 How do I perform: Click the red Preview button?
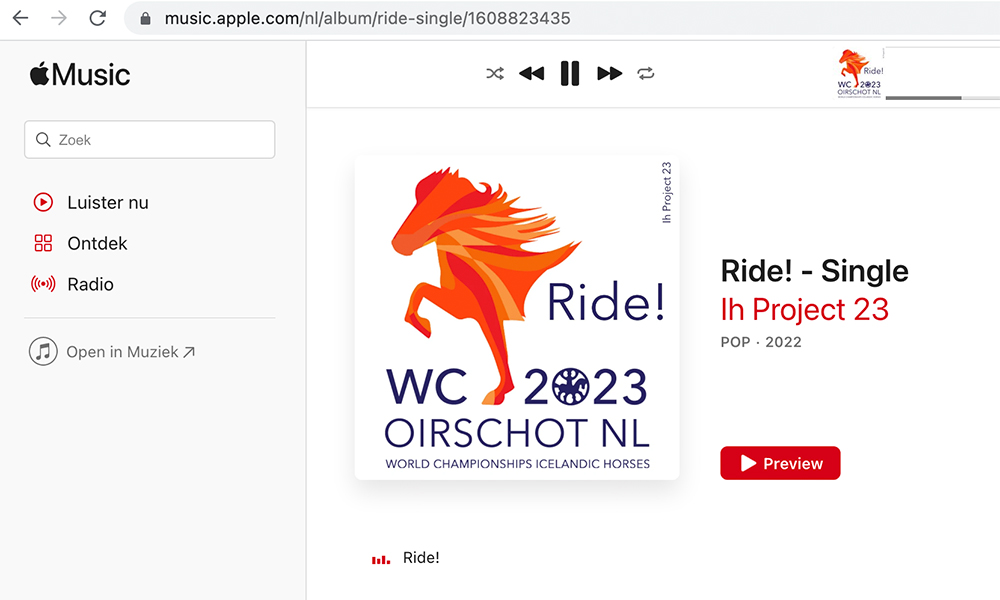[780, 463]
